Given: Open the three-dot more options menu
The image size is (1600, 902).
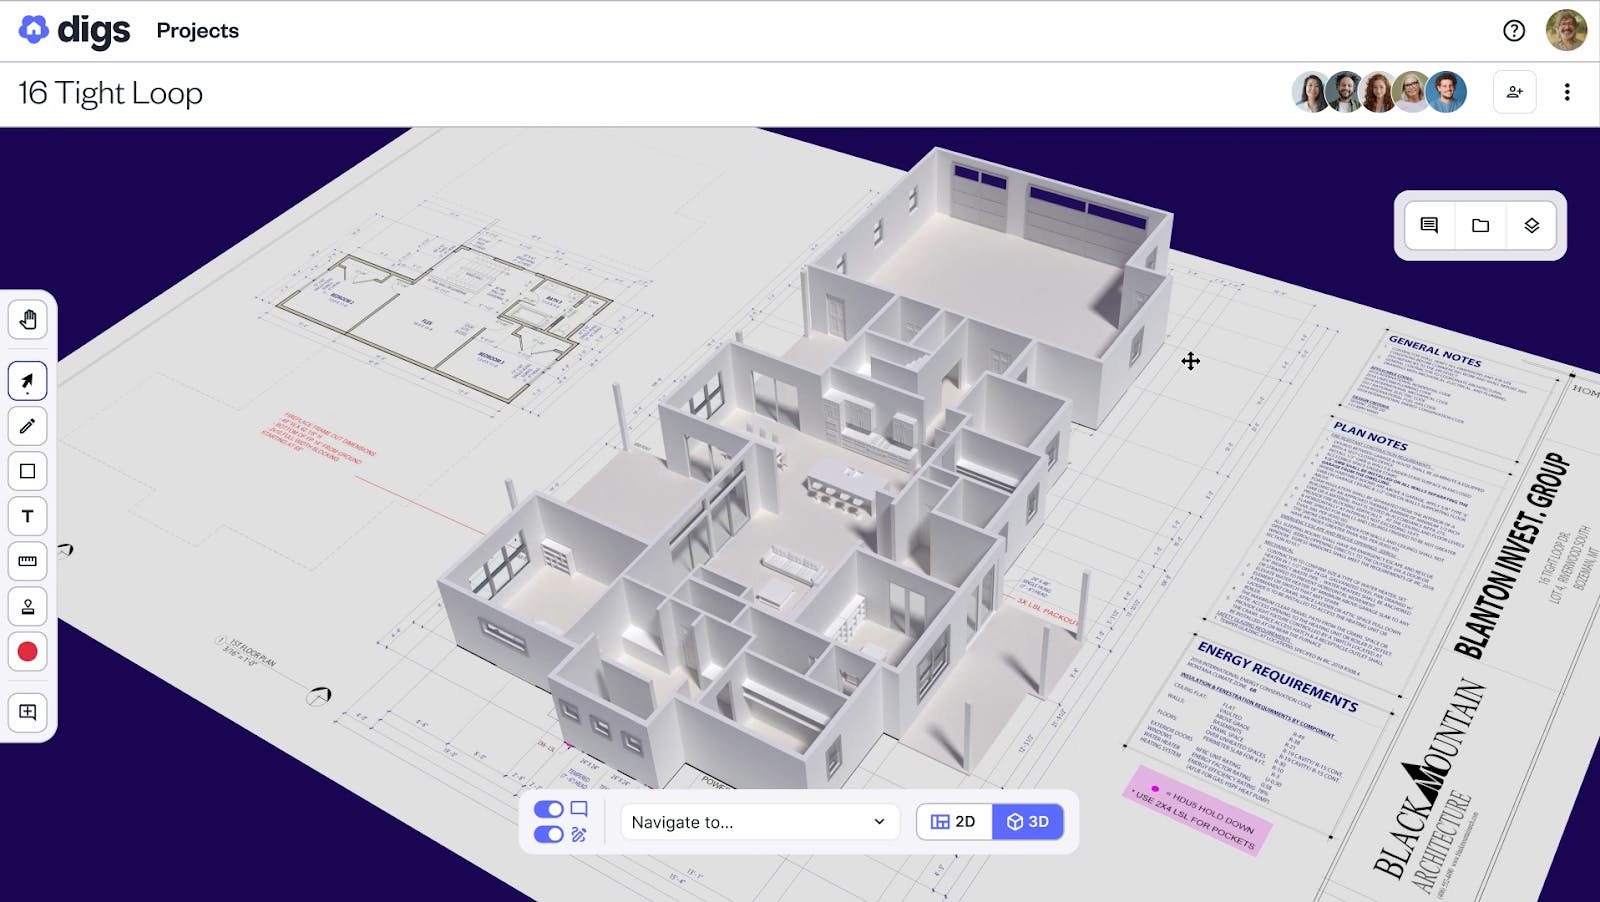Looking at the screenshot, I should [x=1567, y=92].
